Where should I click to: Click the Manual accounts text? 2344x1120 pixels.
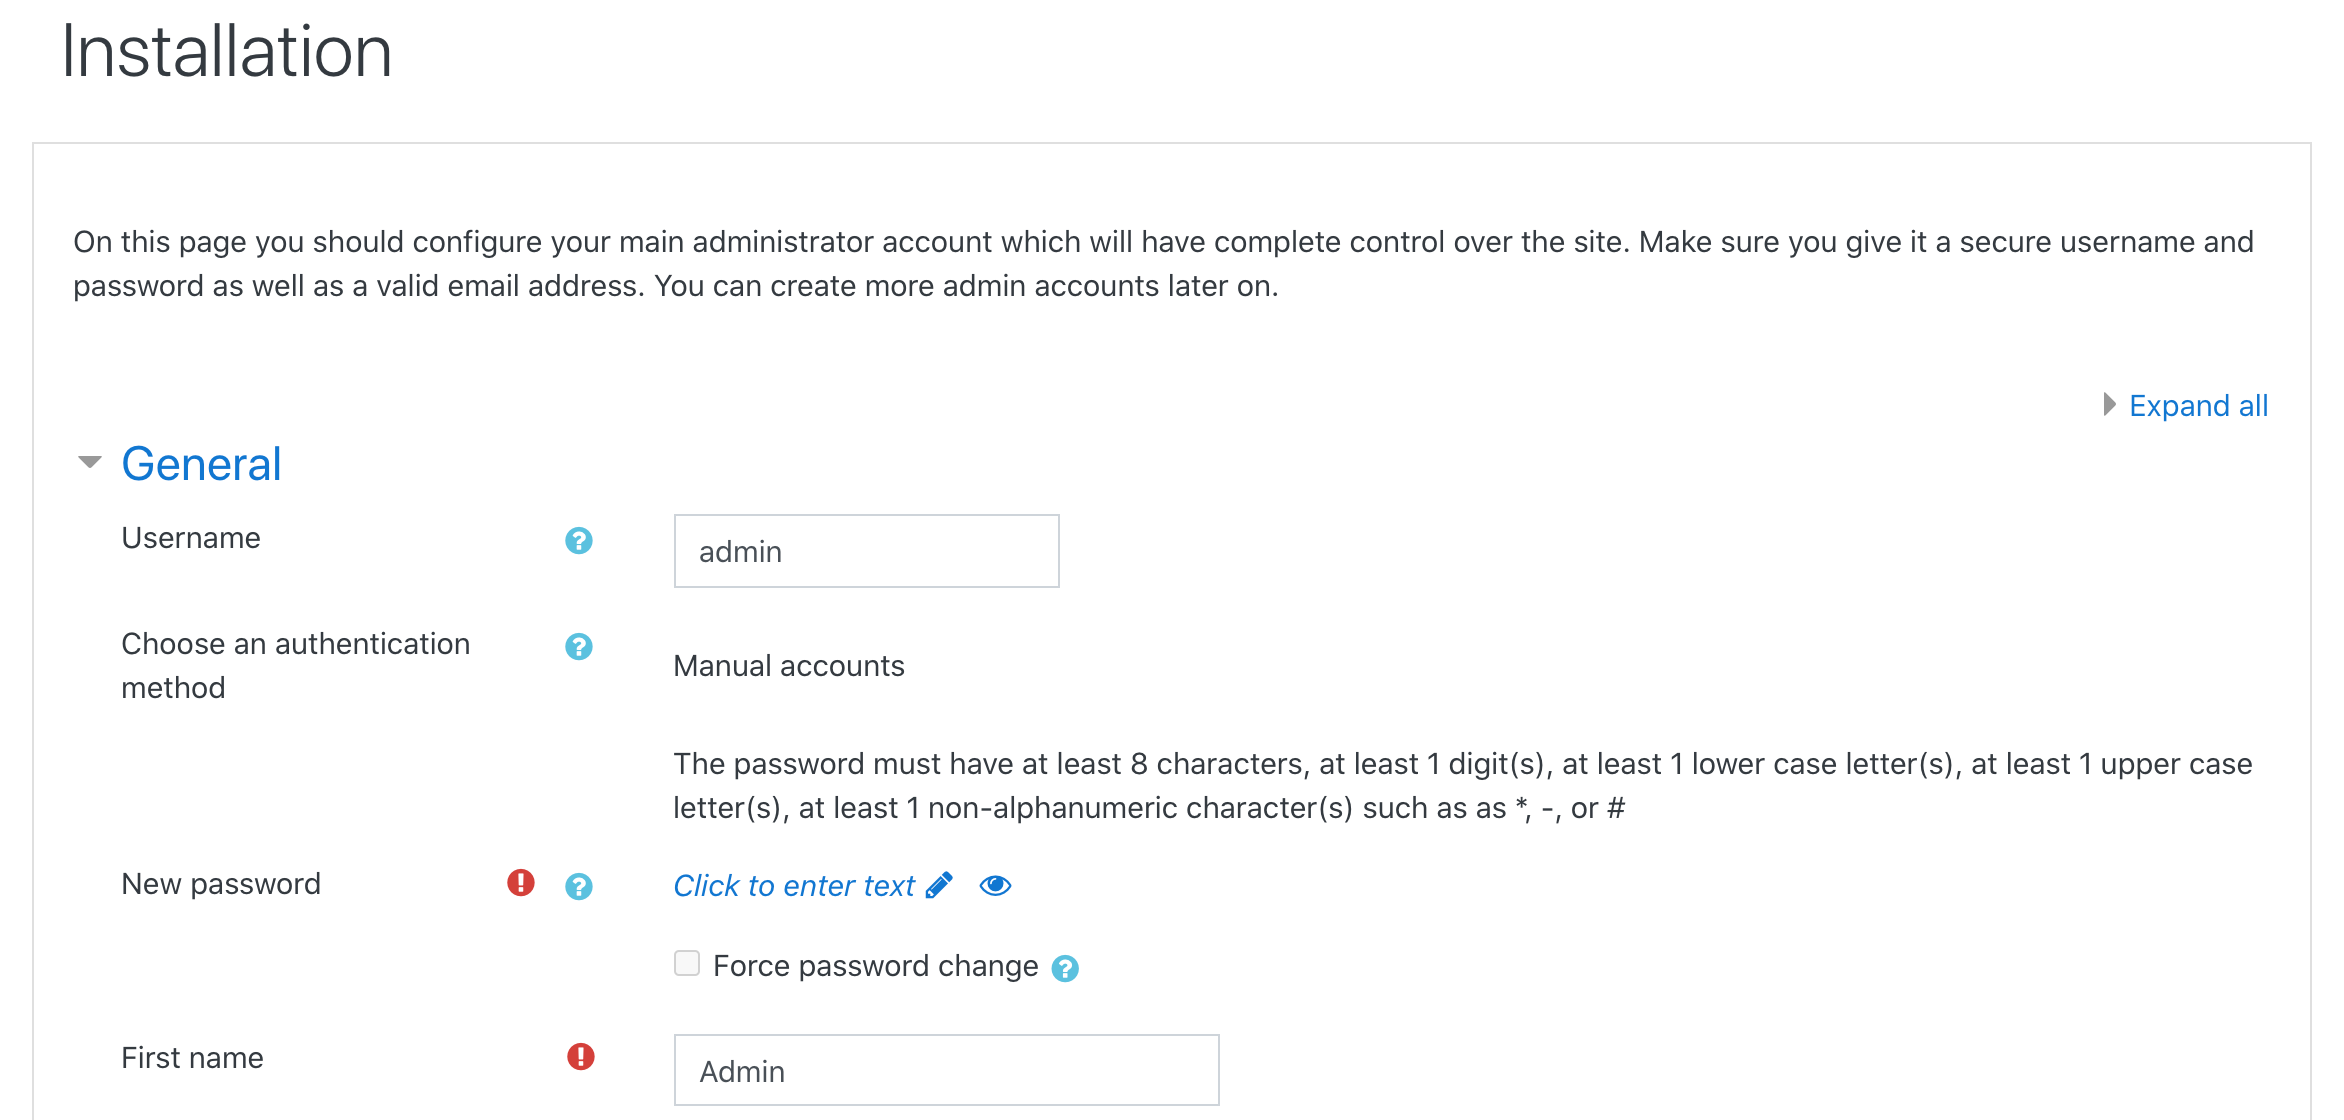(x=788, y=666)
